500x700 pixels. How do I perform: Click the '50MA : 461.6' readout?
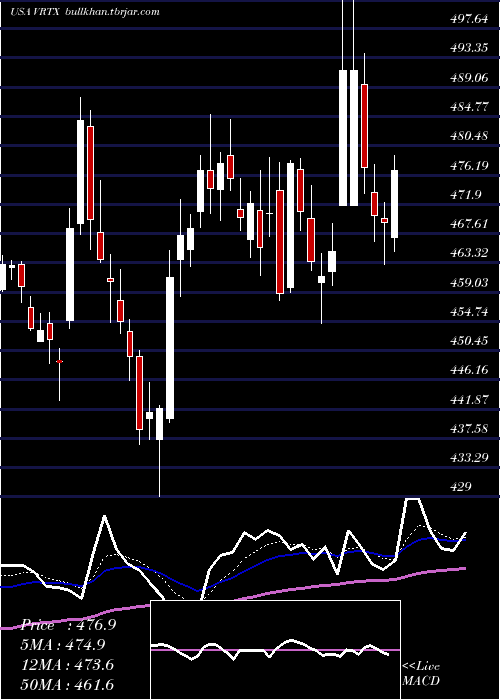pos(69,684)
